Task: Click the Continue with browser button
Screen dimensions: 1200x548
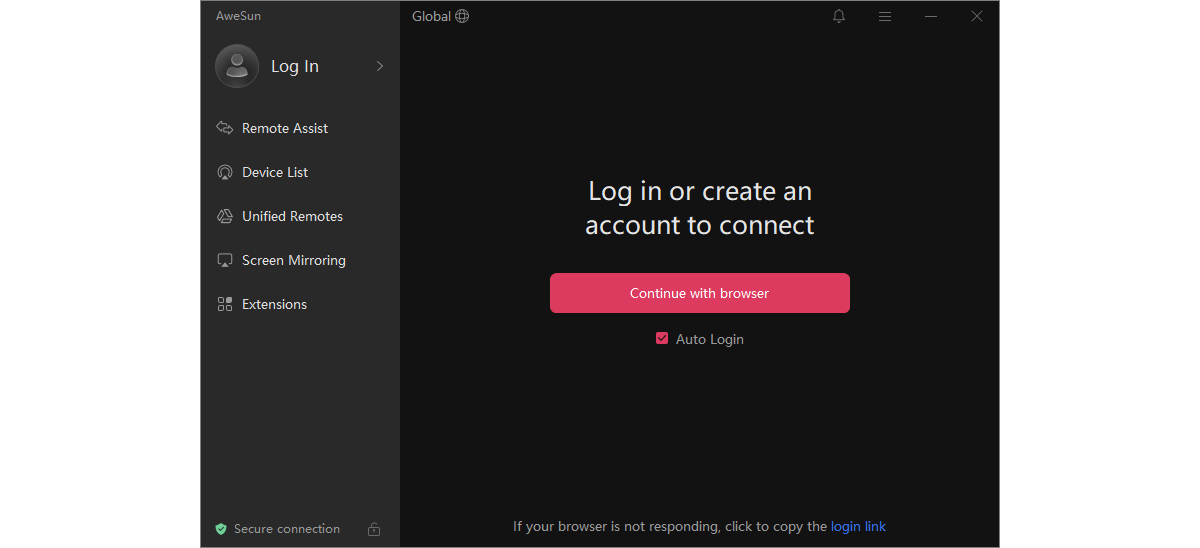Action: [700, 293]
